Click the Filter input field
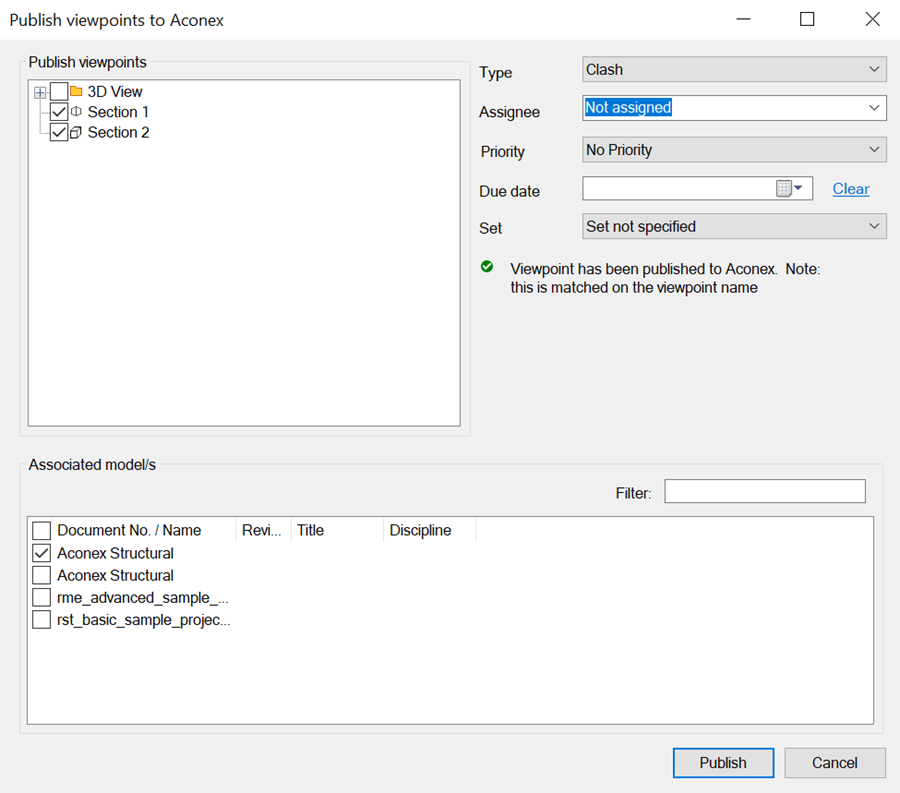This screenshot has height=793, width=900. coord(765,492)
